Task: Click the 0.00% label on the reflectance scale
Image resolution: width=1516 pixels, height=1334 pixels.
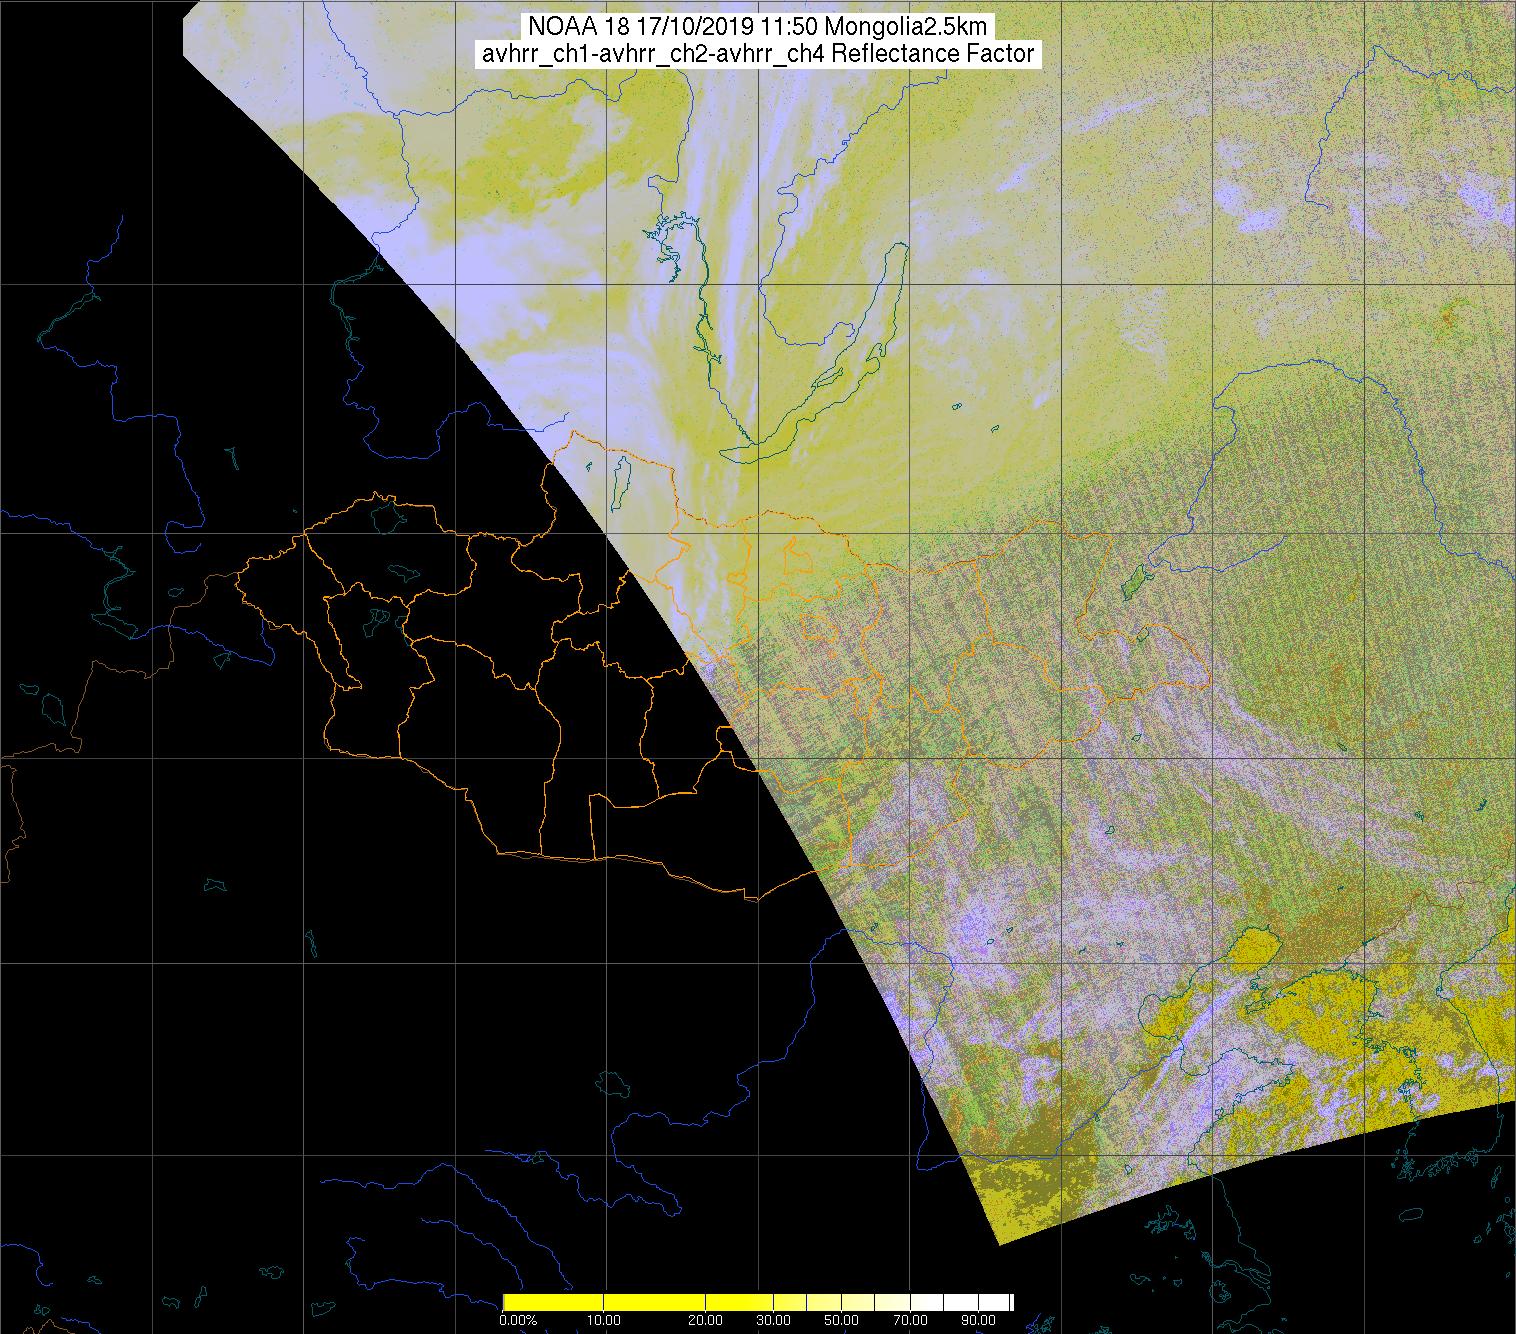Action: tap(519, 1321)
